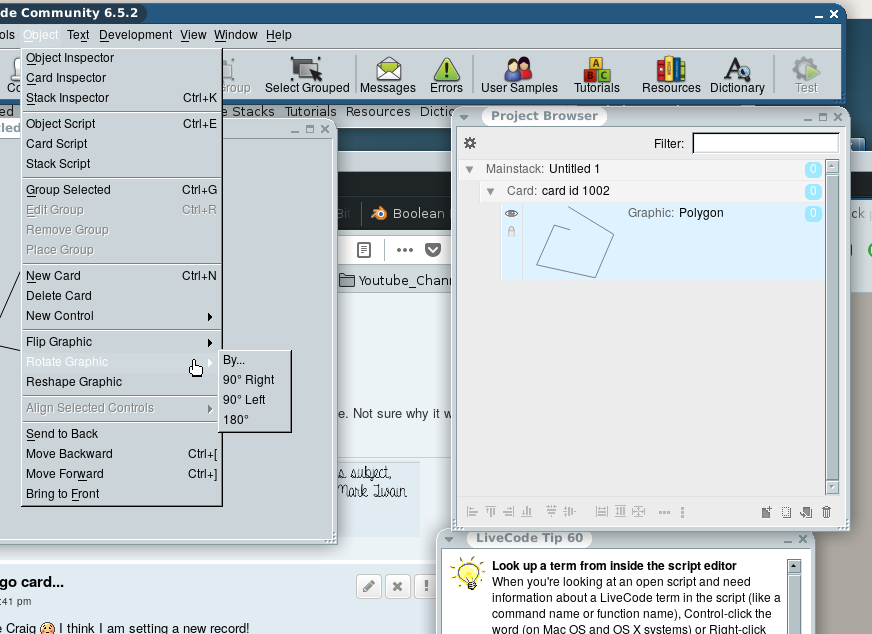Click the X delete icon on forum post
Viewport: 872px width, 634px height.
click(x=398, y=586)
